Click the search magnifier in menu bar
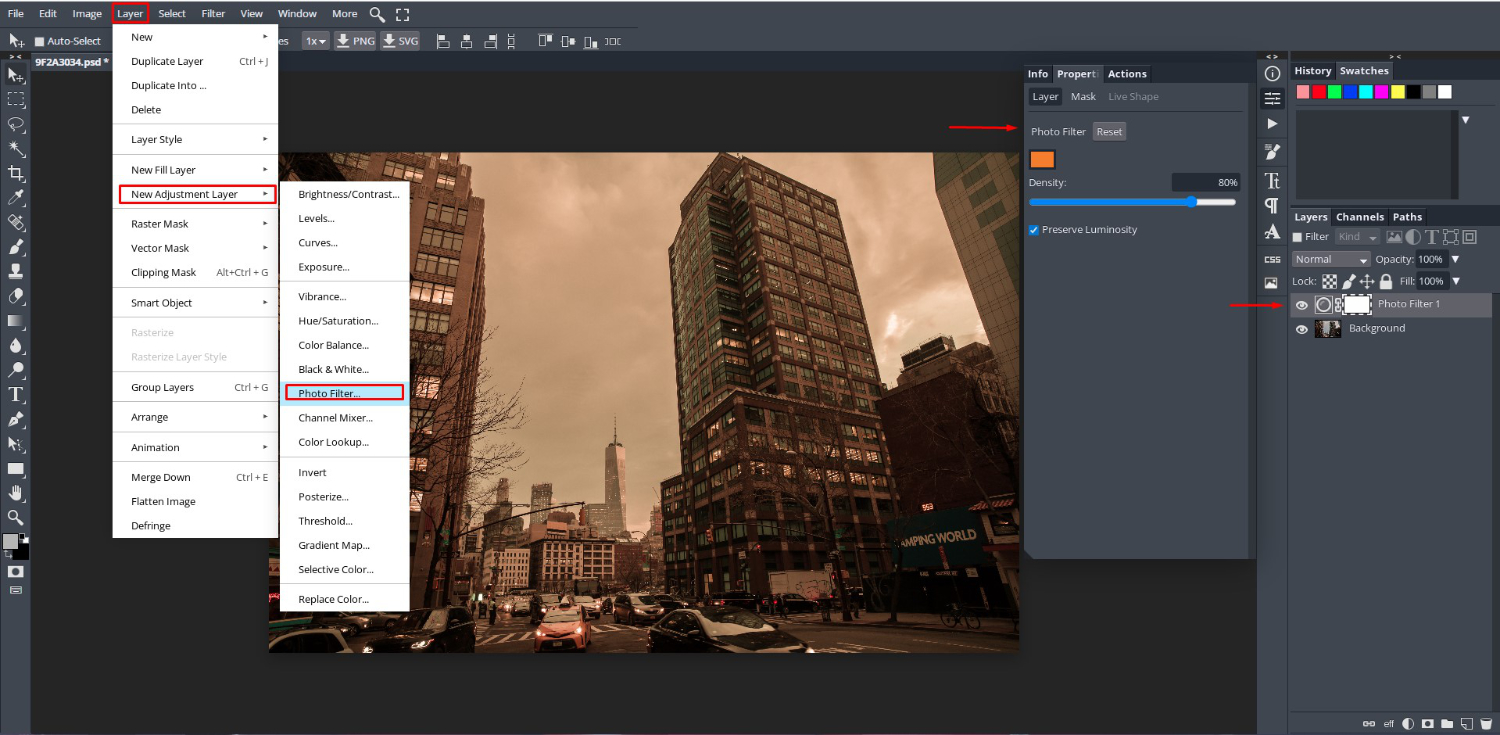1500x735 pixels. coord(377,14)
